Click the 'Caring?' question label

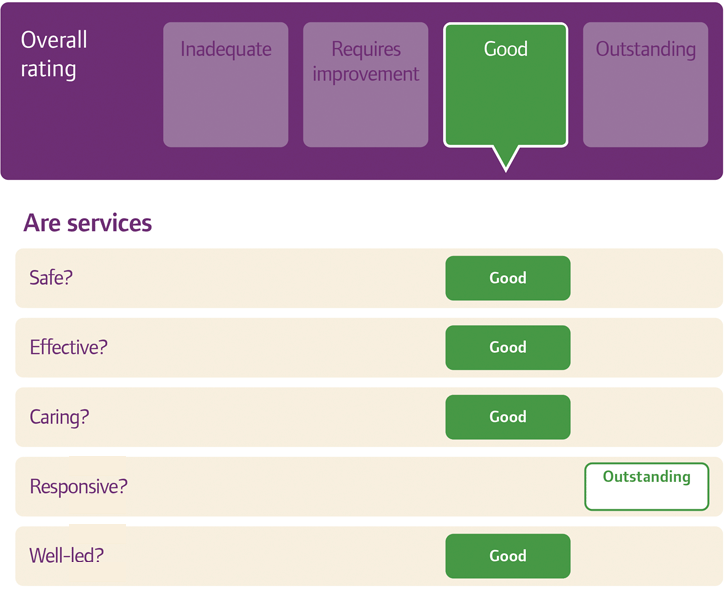[x=59, y=417]
